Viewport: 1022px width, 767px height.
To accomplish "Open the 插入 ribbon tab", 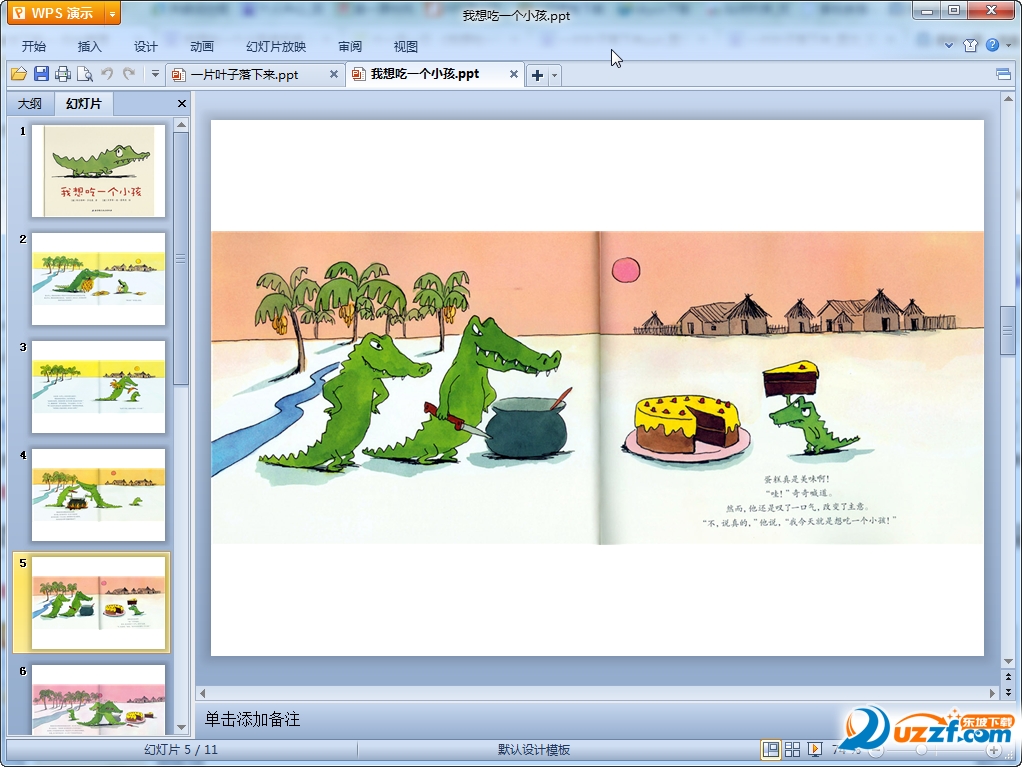I will coord(89,46).
